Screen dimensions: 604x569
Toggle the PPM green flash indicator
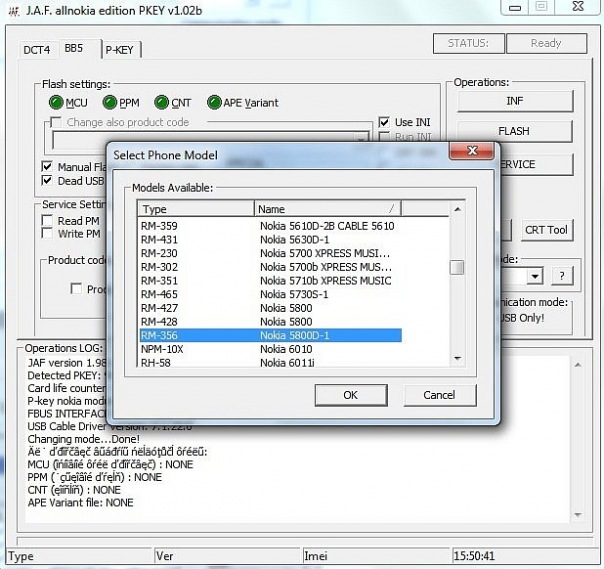click(110, 102)
